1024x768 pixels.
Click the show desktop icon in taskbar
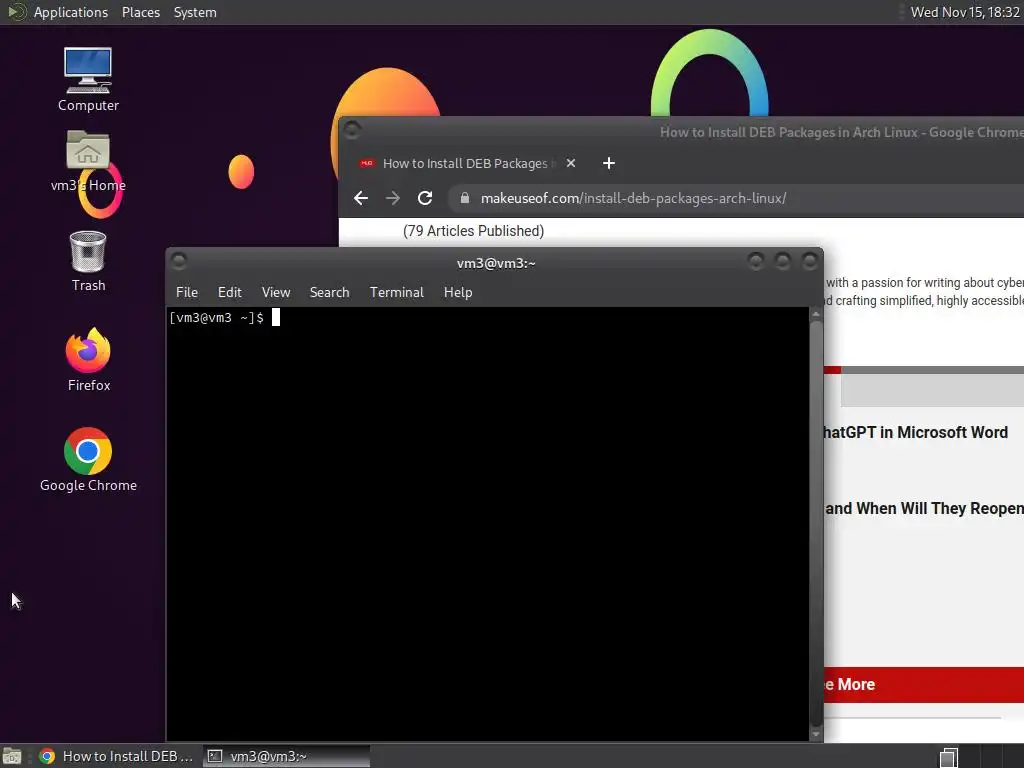12,756
